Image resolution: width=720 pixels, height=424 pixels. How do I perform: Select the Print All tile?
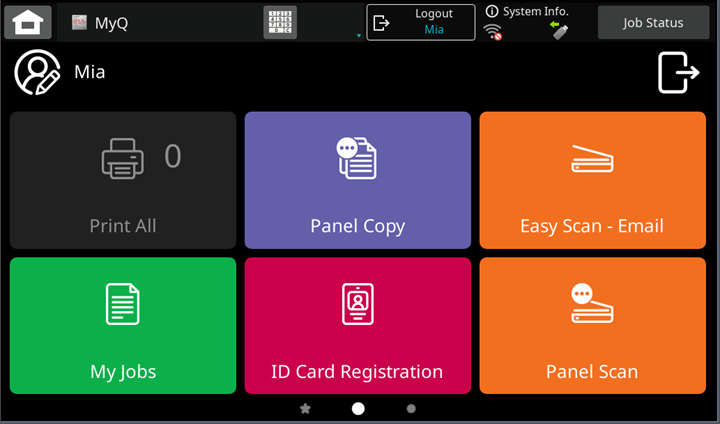pos(123,180)
